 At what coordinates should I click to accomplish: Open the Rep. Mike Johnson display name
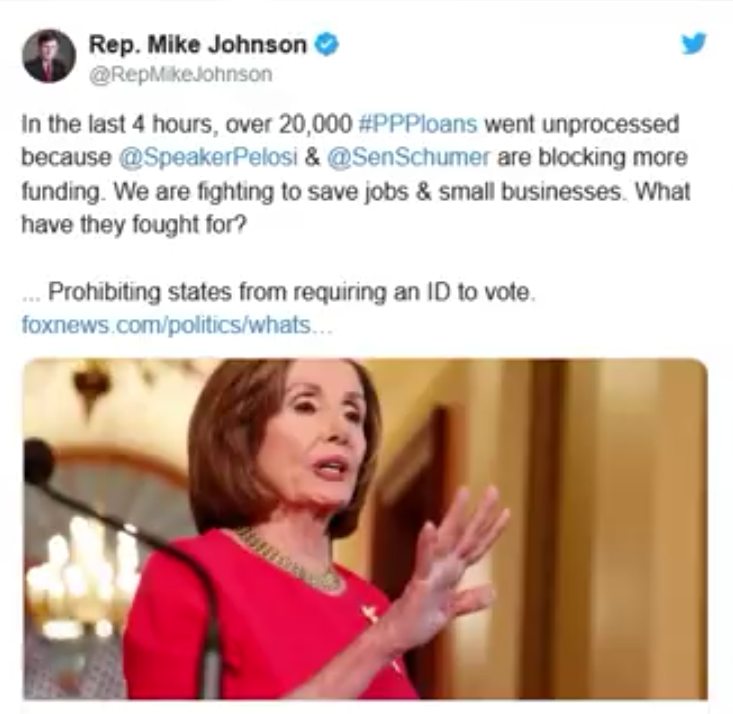(197, 45)
